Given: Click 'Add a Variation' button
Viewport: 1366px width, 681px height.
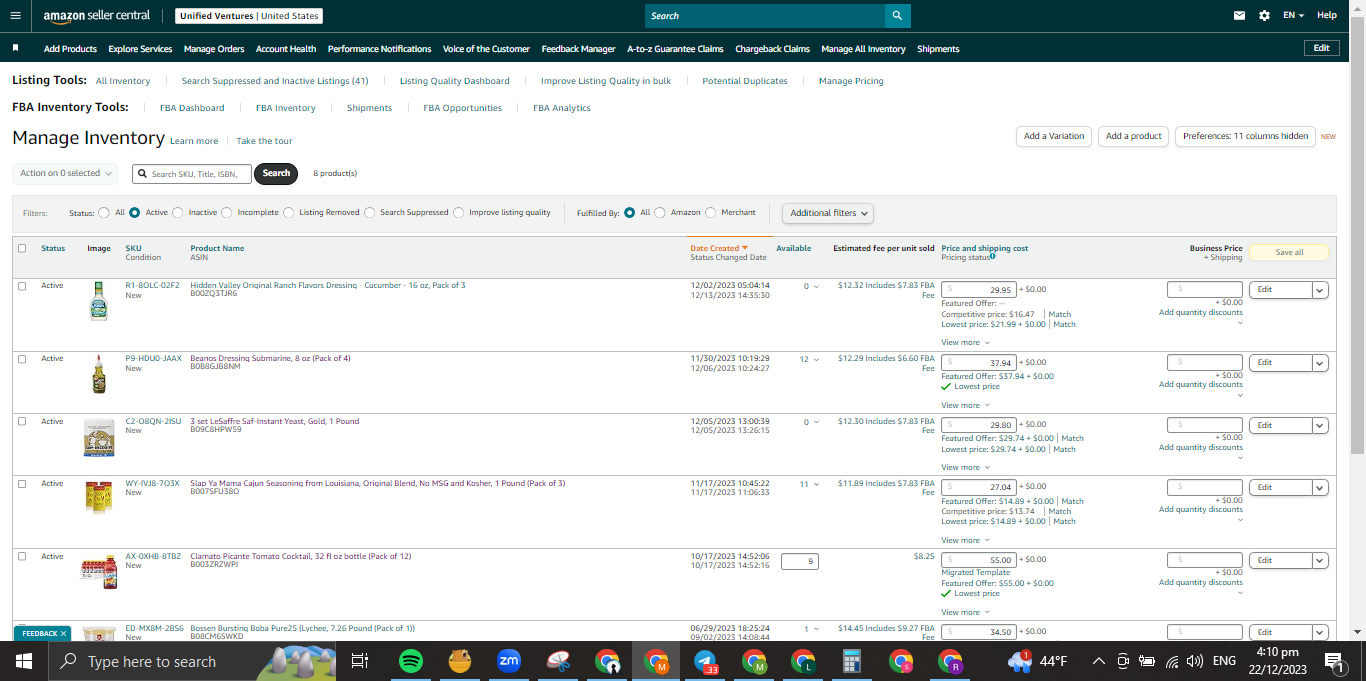Looking at the screenshot, I should click(x=1054, y=136).
